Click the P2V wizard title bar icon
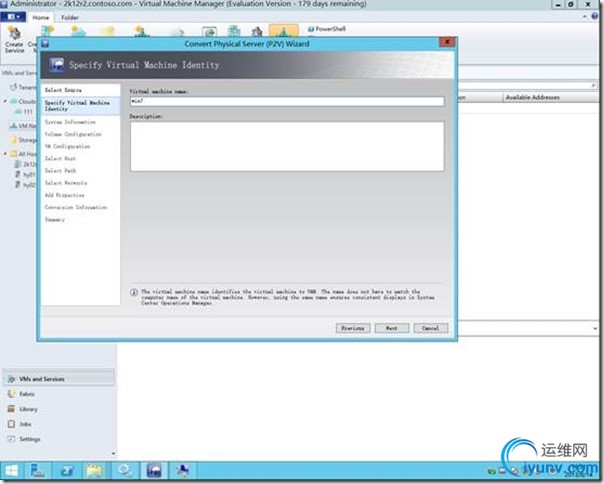Image resolution: width=604 pixels, height=484 pixels. pyautogui.click(x=45, y=44)
